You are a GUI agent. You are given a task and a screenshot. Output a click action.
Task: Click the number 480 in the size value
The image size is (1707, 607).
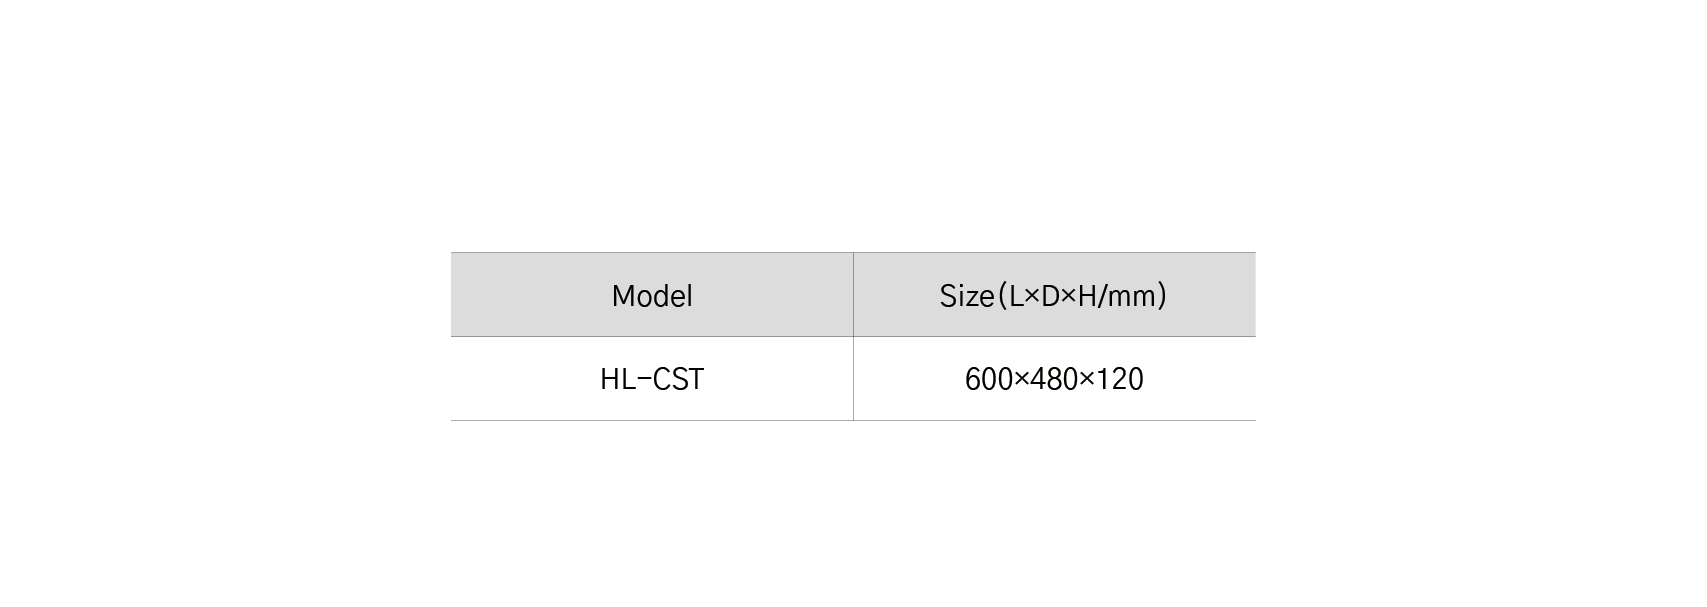pos(1054,380)
